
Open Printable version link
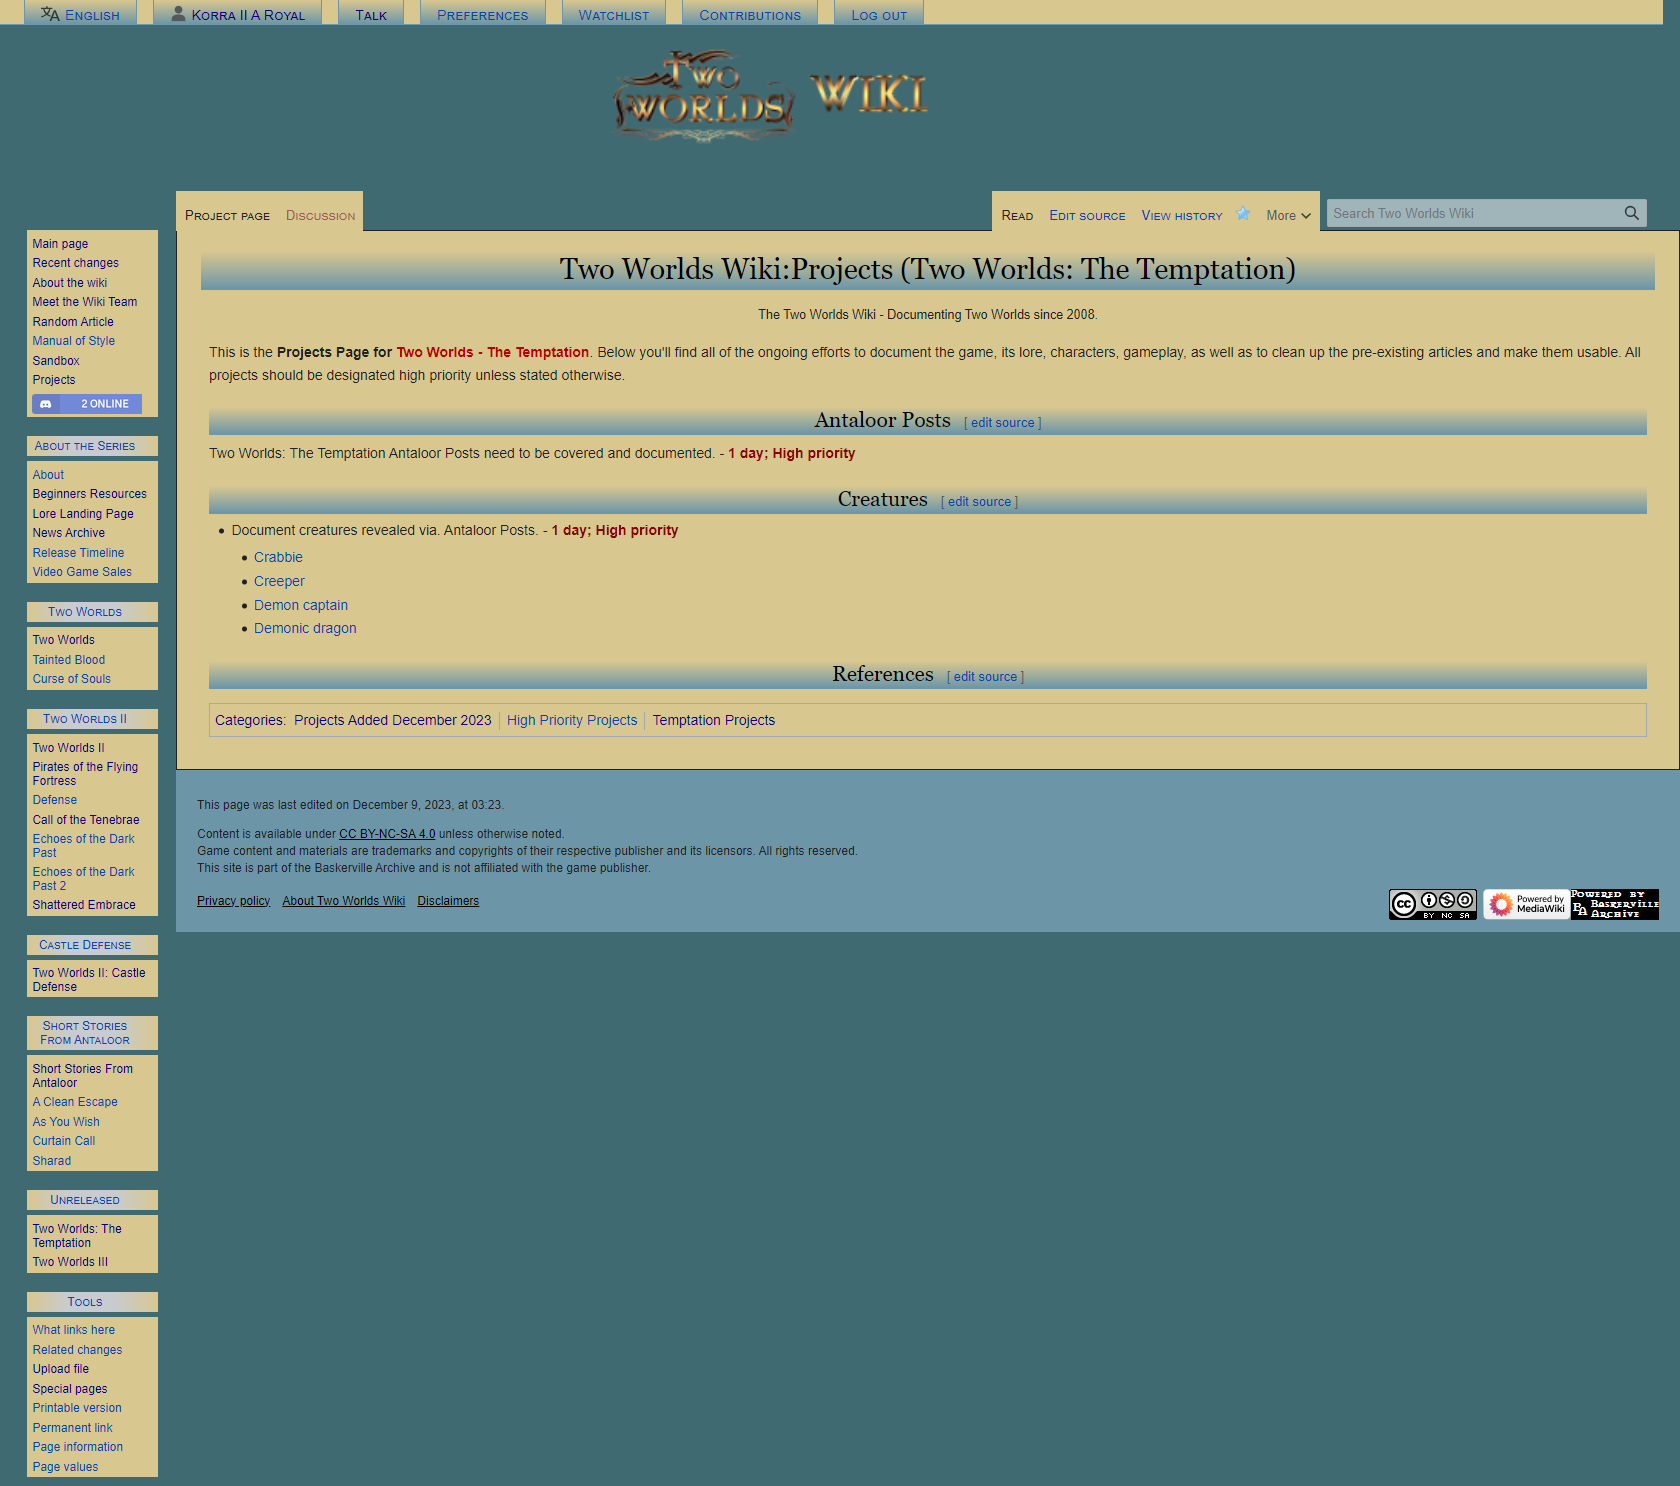77,1408
